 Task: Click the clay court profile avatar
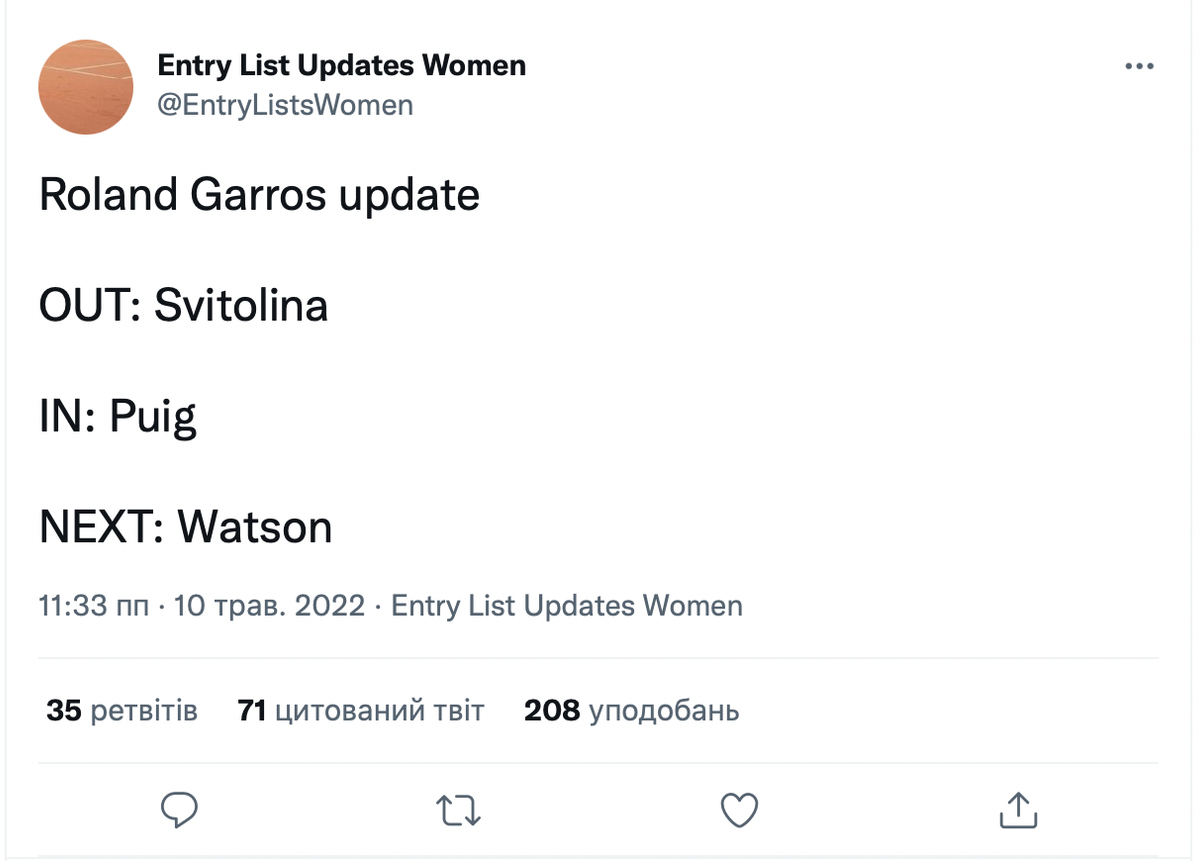pyautogui.click(x=86, y=87)
